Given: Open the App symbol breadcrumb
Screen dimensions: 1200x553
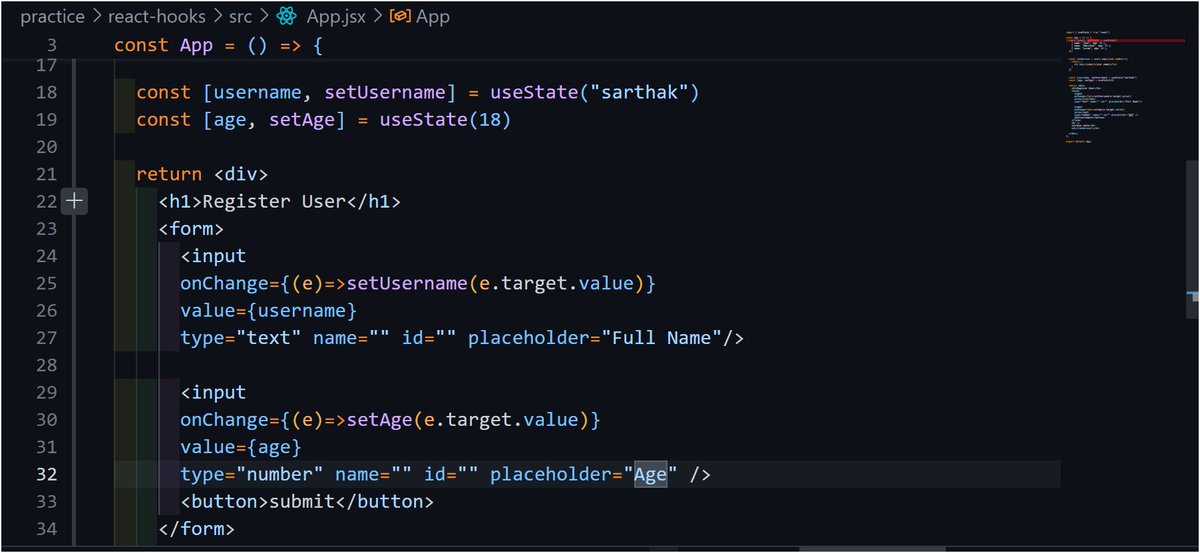Looking at the screenshot, I should click(433, 16).
